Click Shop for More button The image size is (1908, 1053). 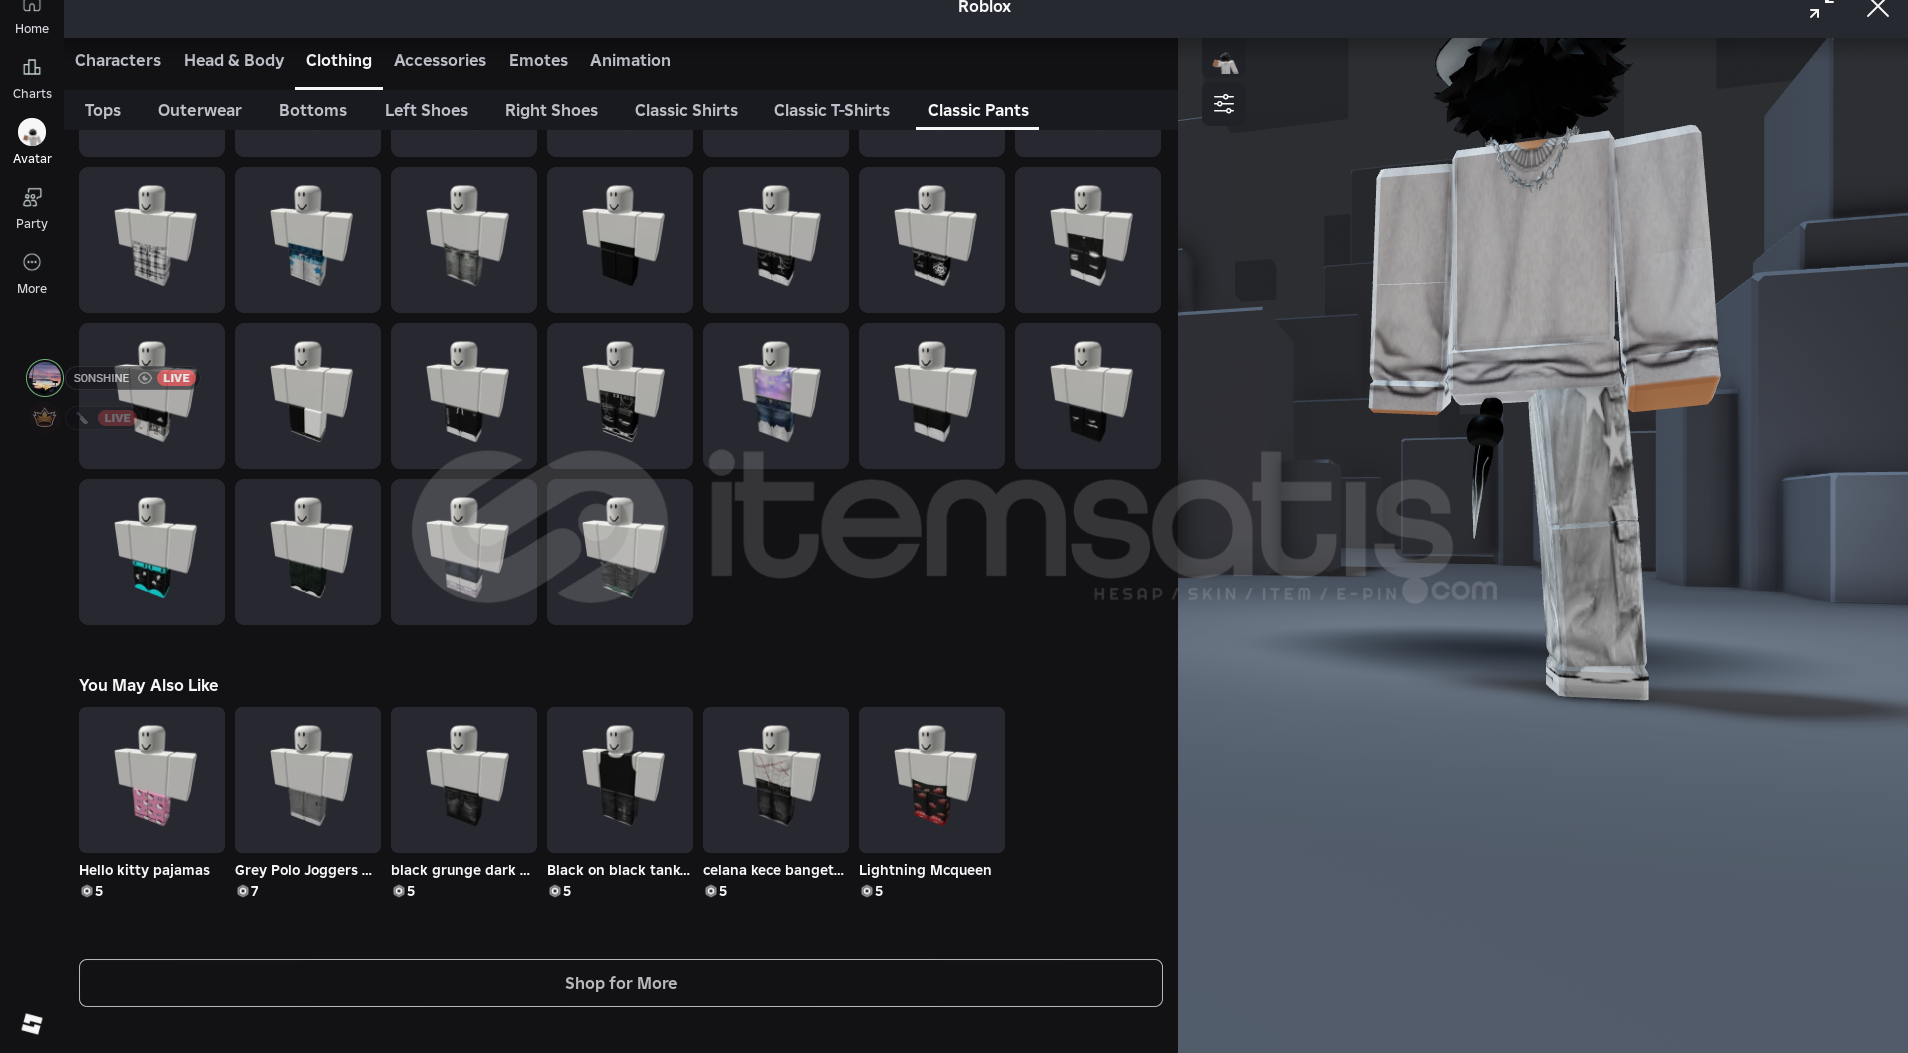coord(621,983)
